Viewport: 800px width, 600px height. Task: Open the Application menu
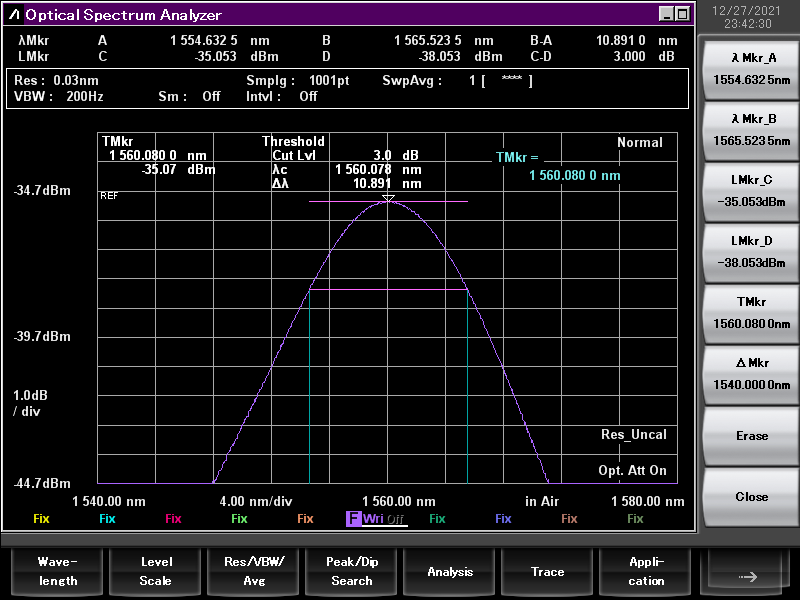646,571
